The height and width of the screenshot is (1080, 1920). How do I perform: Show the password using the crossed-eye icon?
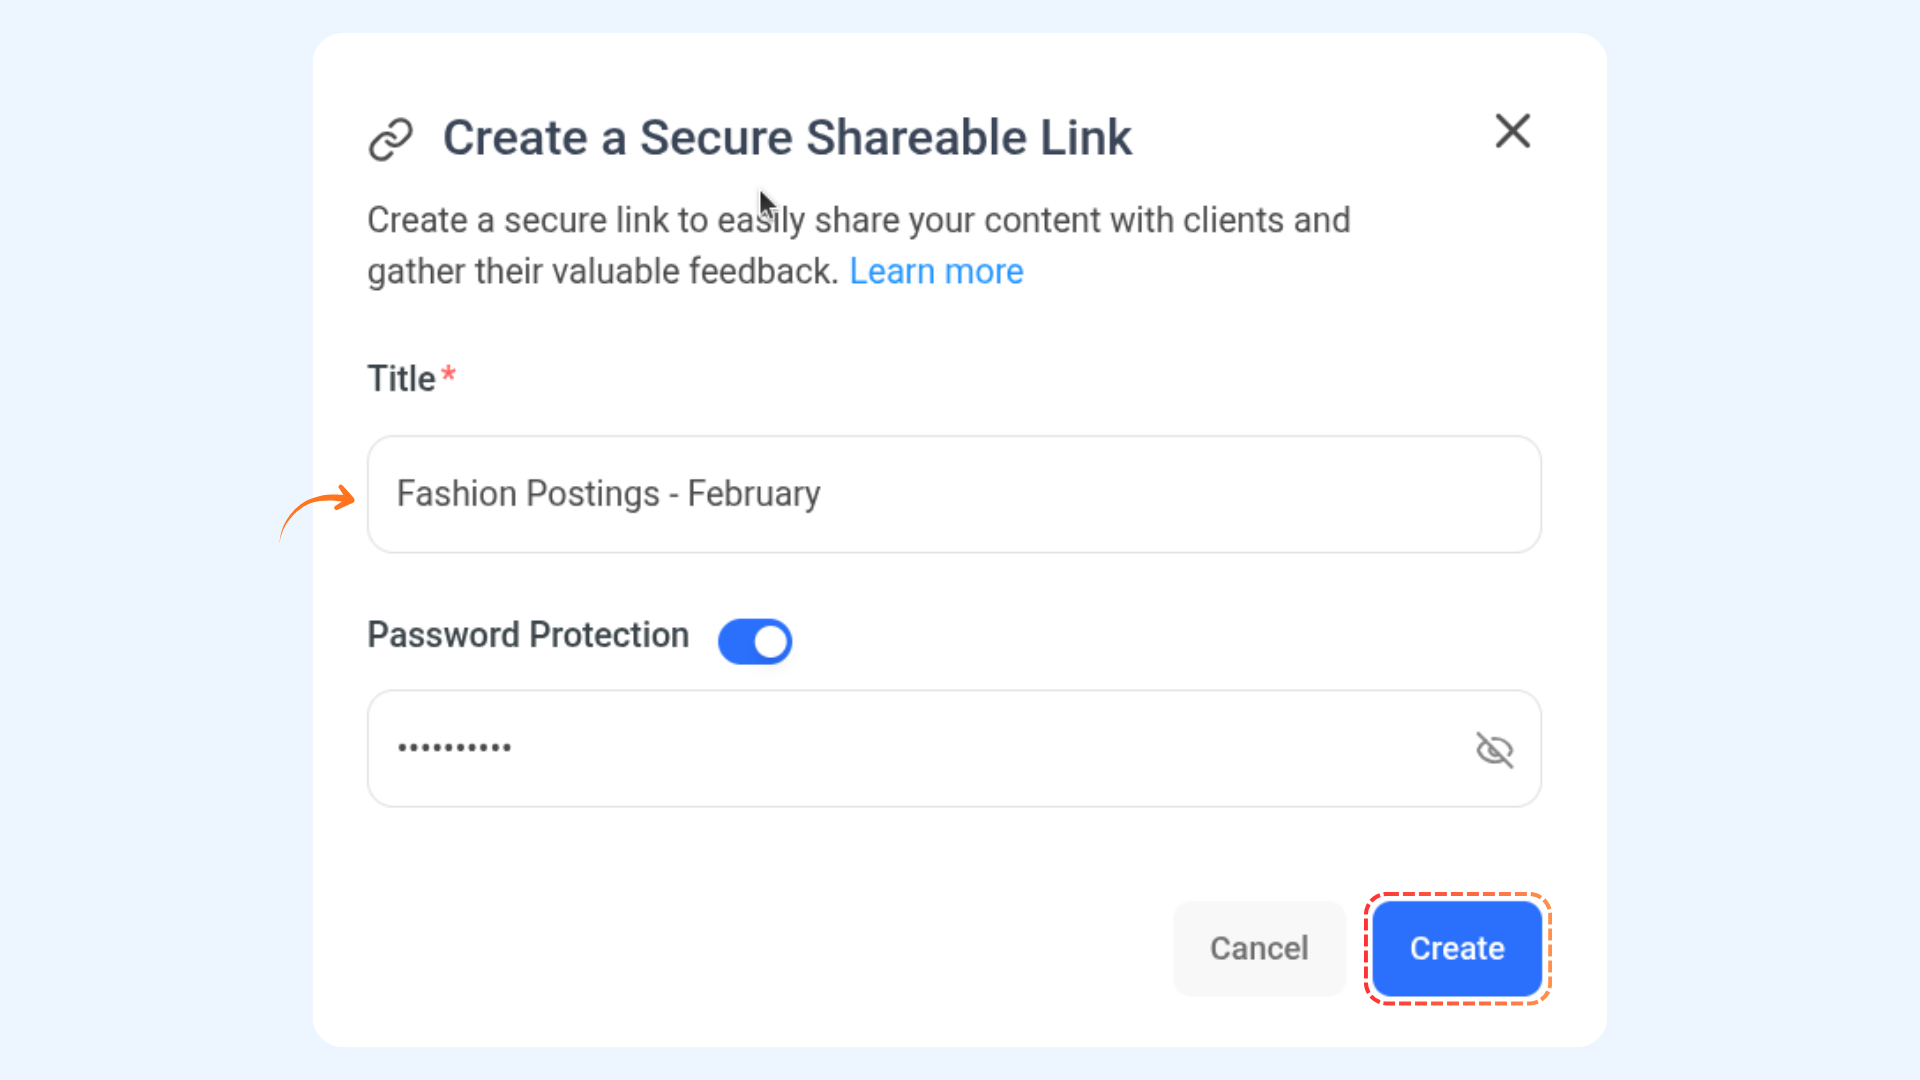pyautogui.click(x=1494, y=749)
